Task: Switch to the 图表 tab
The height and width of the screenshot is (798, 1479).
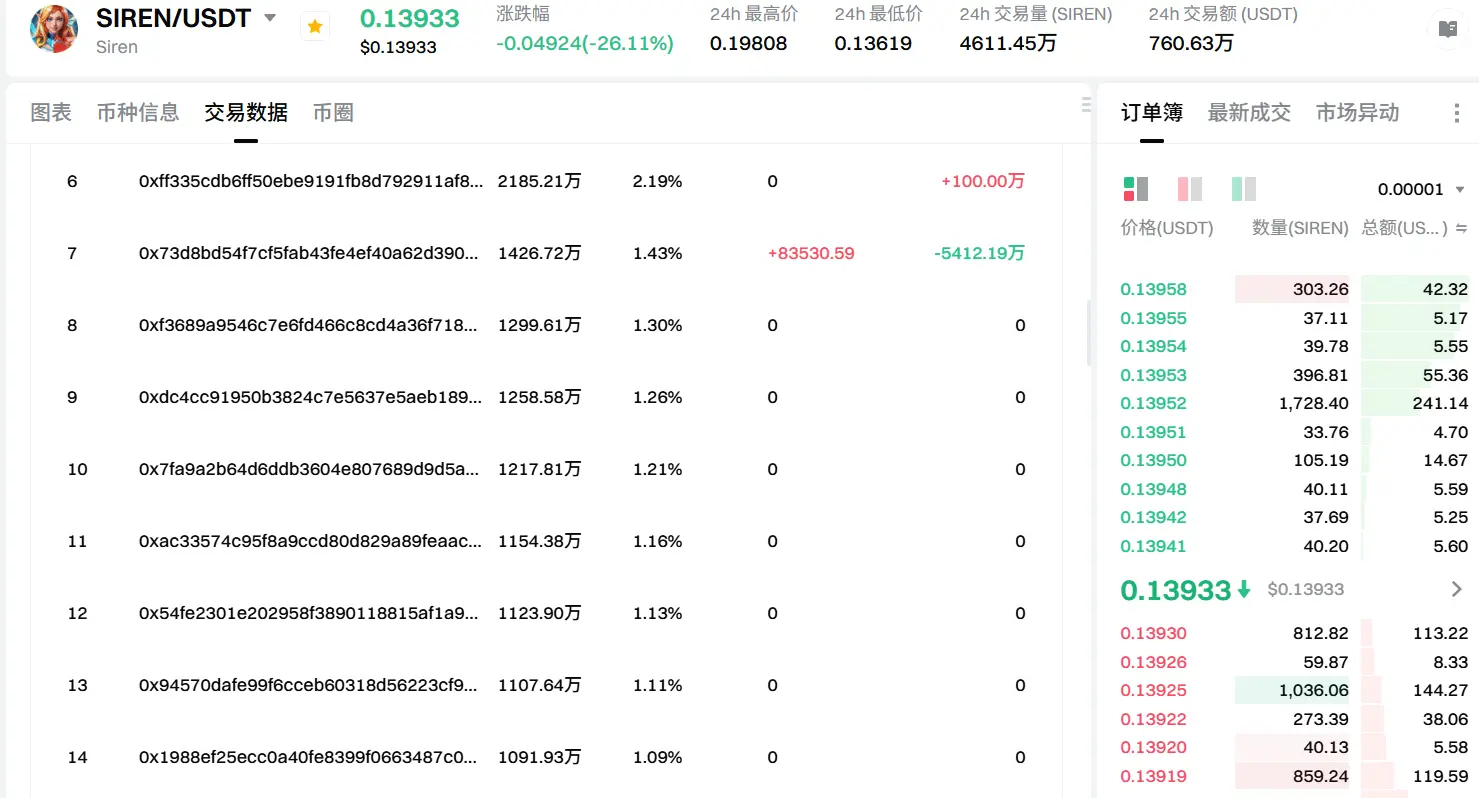Action: click(x=51, y=113)
